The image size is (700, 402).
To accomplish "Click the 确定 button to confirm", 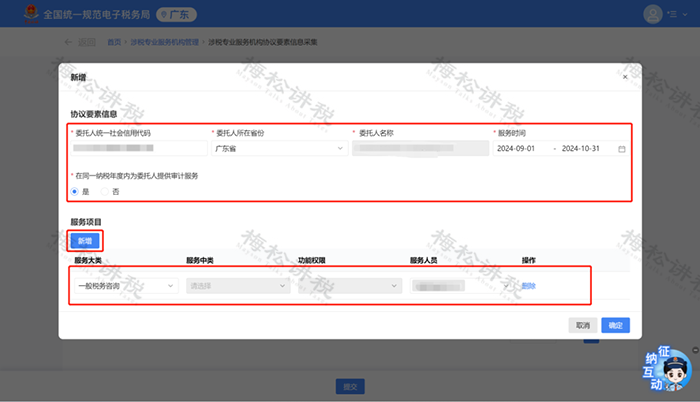I will [x=615, y=325].
